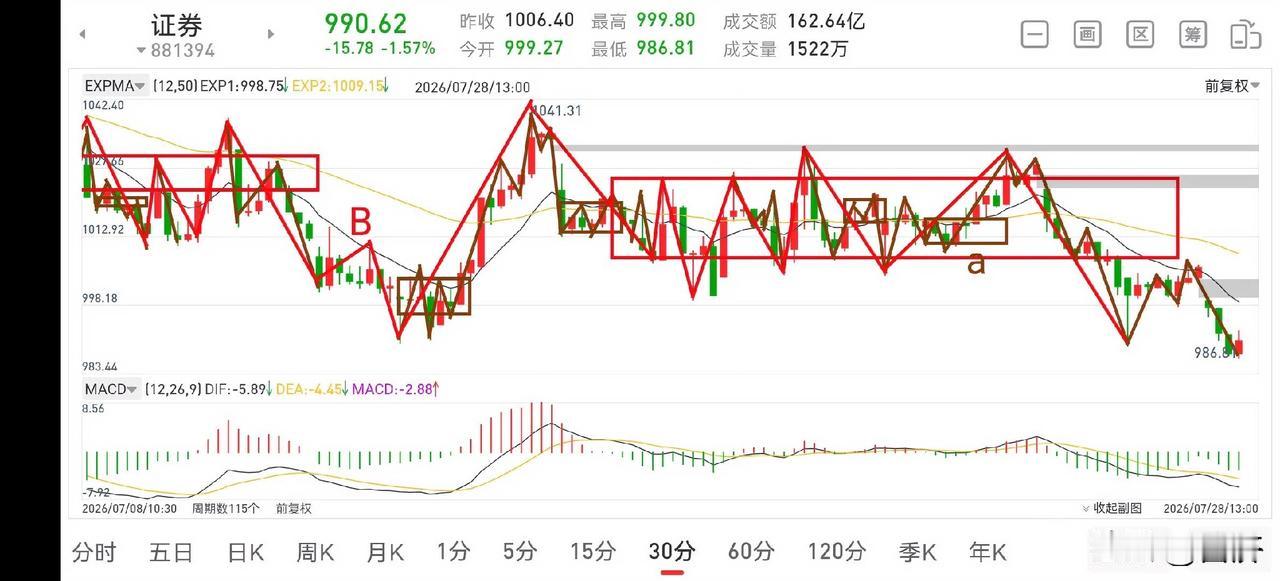
Task: Select the 60分 period tab
Action: (x=751, y=551)
